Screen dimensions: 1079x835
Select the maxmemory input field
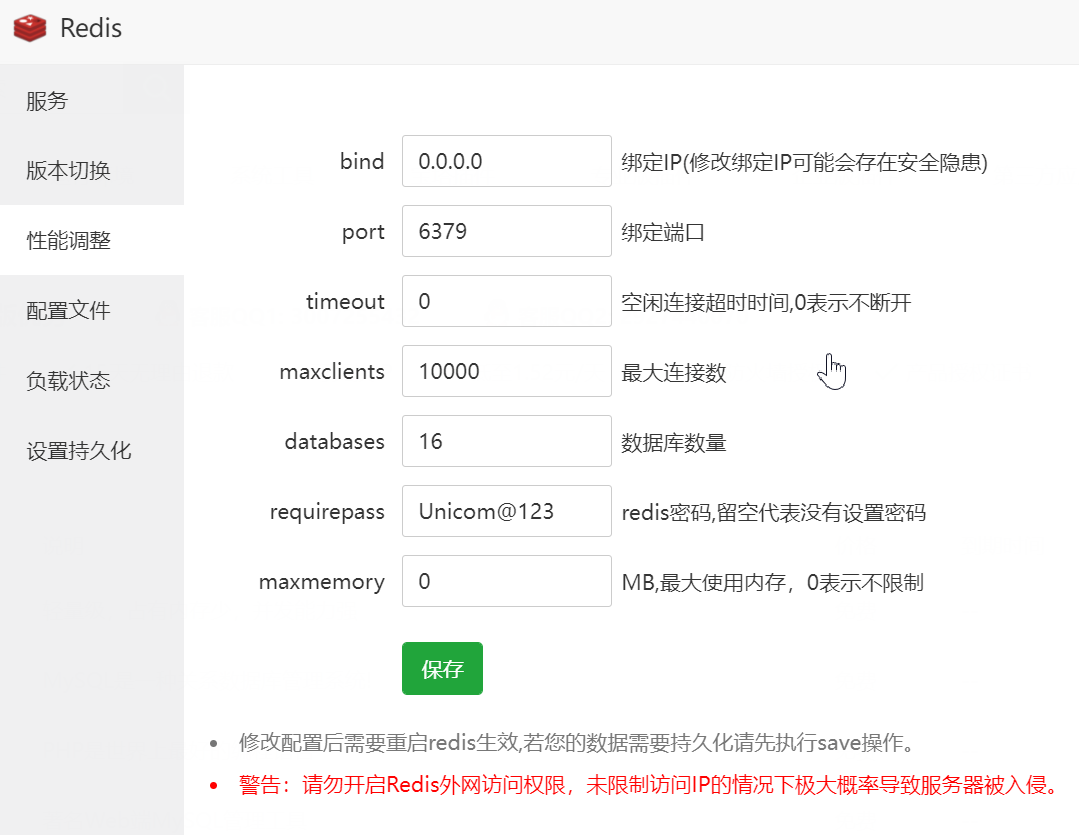click(x=506, y=581)
